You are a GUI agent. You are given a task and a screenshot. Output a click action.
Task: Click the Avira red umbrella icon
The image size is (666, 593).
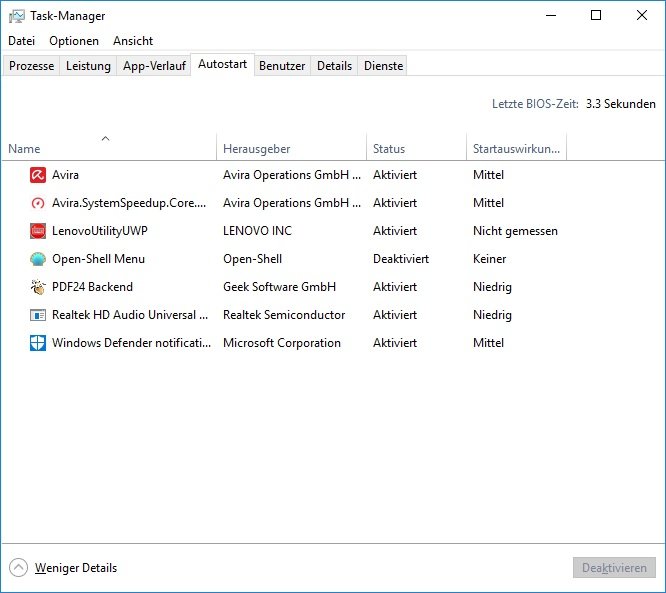point(38,175)
